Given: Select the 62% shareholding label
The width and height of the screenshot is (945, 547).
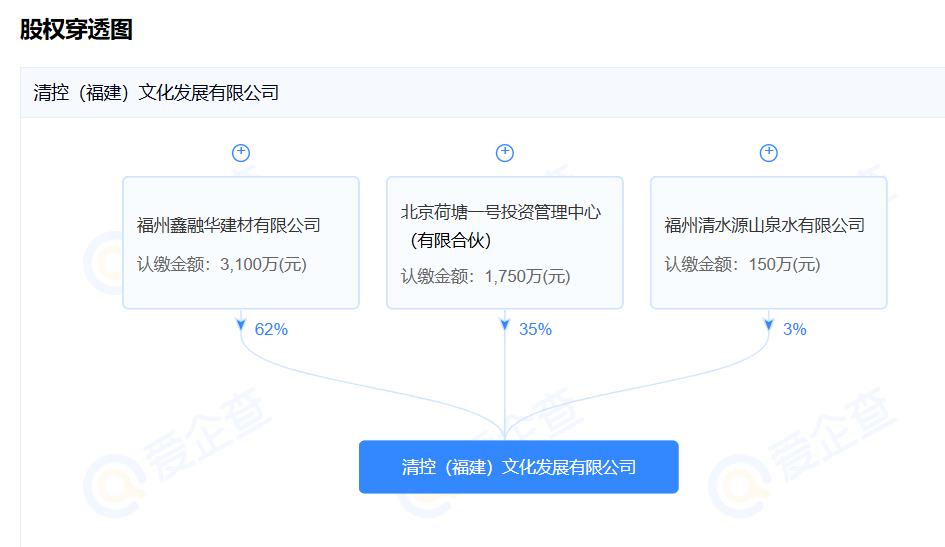Looking at the screenshot, I should click(271, 329).
